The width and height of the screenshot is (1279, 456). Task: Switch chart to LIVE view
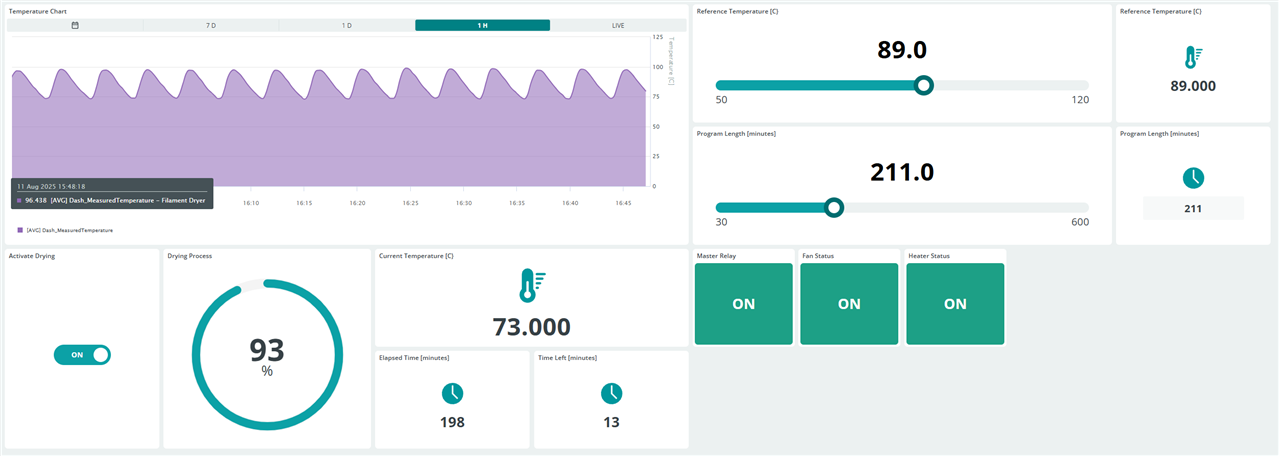click(618, 25)
